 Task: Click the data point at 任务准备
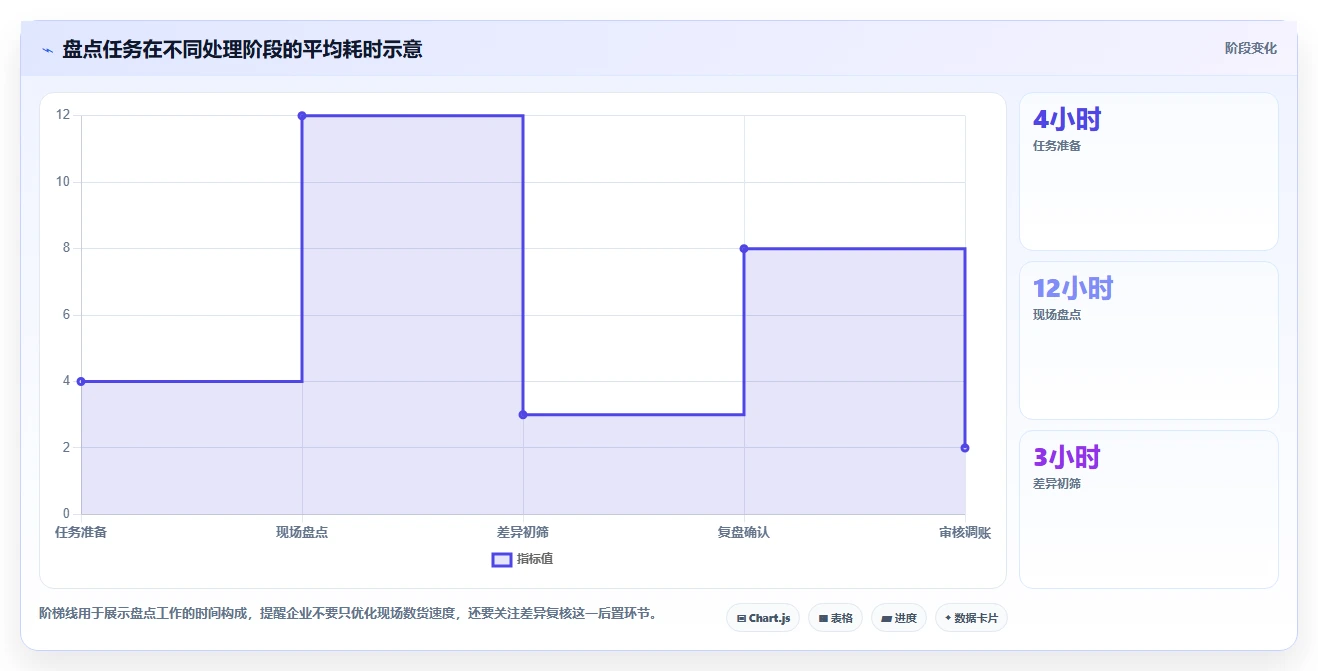pos(81,381)
